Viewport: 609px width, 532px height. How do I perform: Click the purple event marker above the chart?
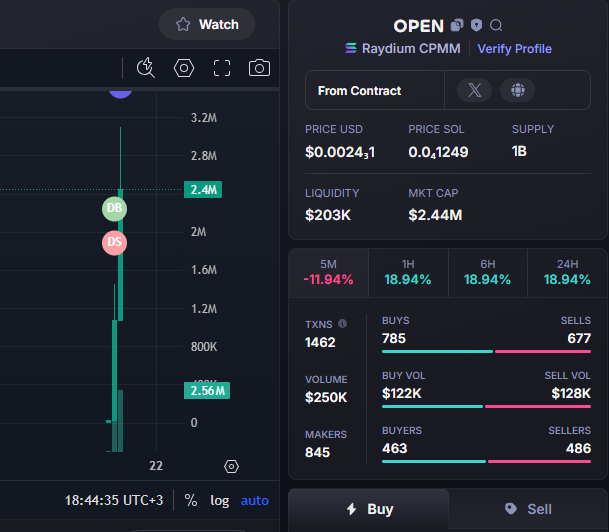coord(120,94)
